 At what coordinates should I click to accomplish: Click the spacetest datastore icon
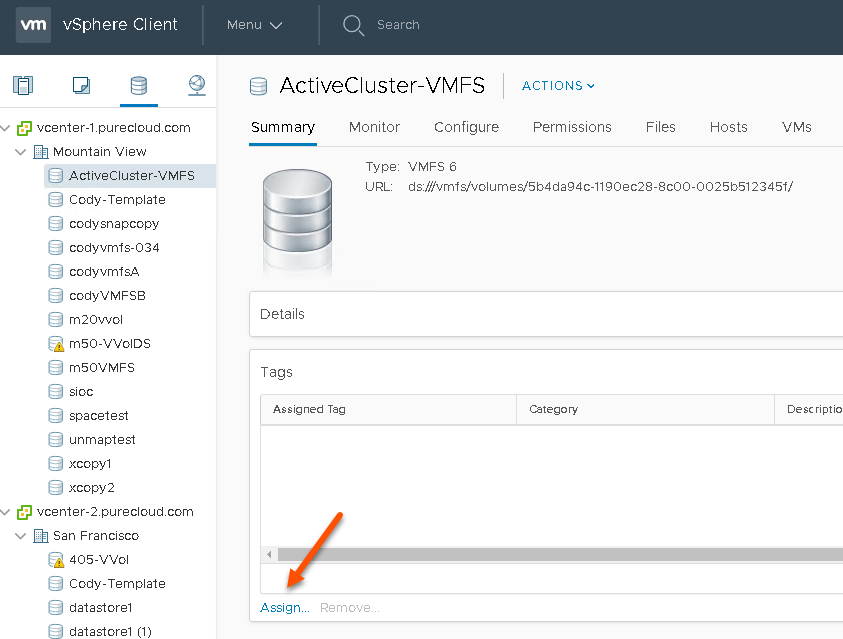(56, 416)
